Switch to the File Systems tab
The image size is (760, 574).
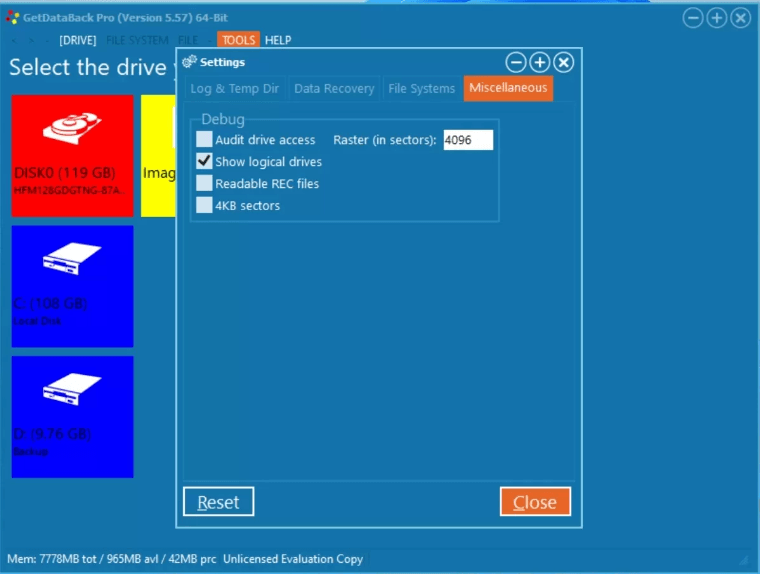tap(422, 89)
